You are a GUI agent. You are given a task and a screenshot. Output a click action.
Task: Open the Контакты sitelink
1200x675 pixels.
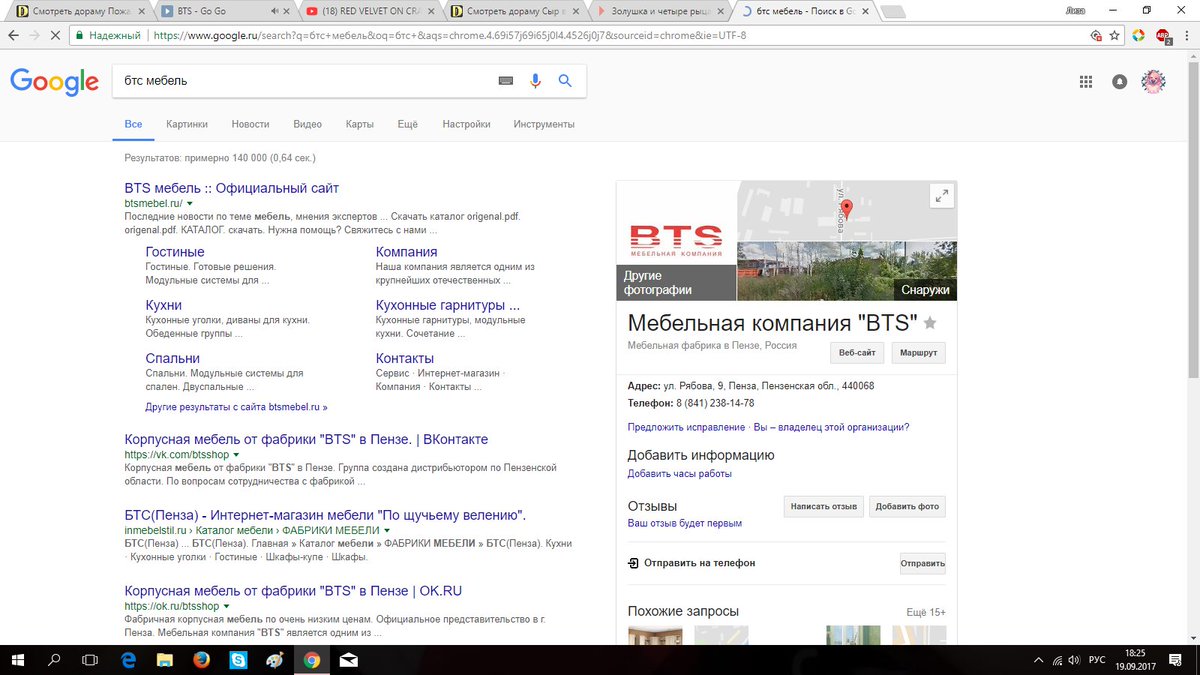tap(405, 358)
